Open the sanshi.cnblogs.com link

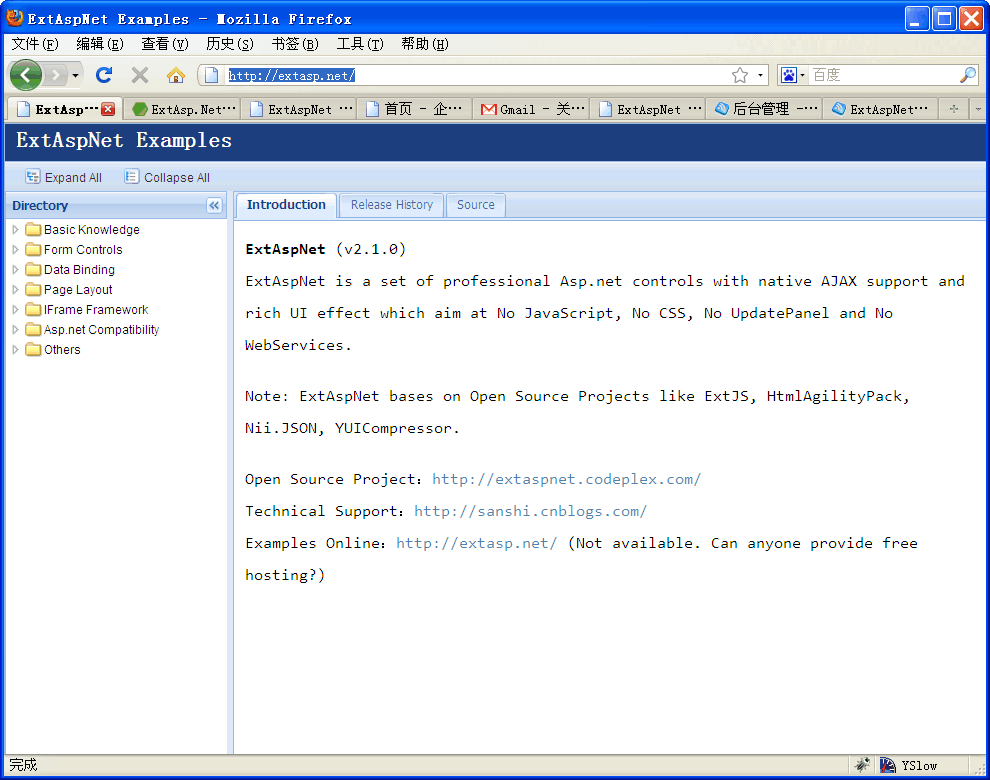coord(530,512)
